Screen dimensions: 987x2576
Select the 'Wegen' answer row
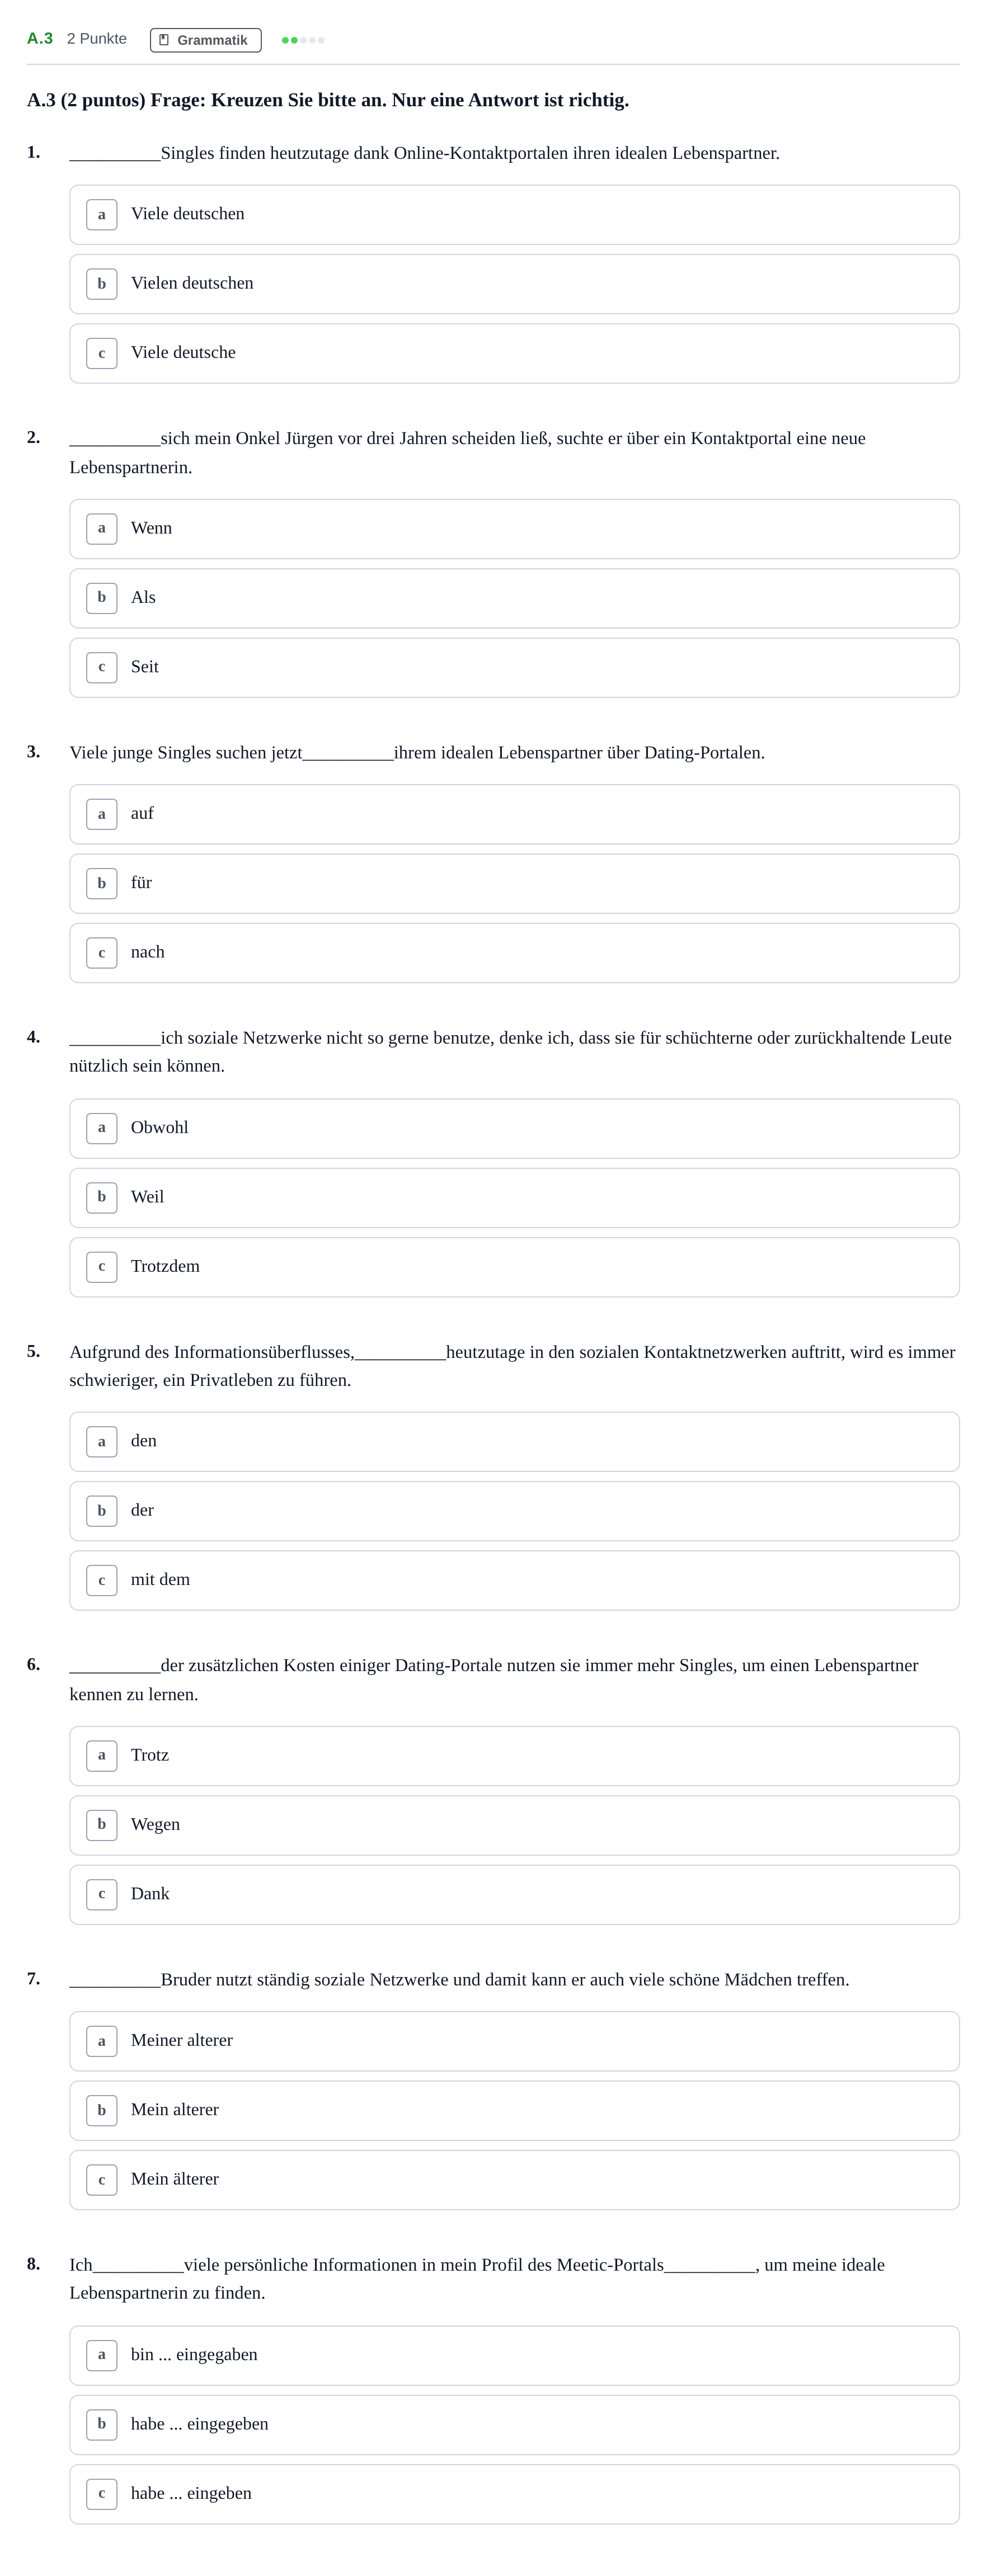pos(514,1825)
